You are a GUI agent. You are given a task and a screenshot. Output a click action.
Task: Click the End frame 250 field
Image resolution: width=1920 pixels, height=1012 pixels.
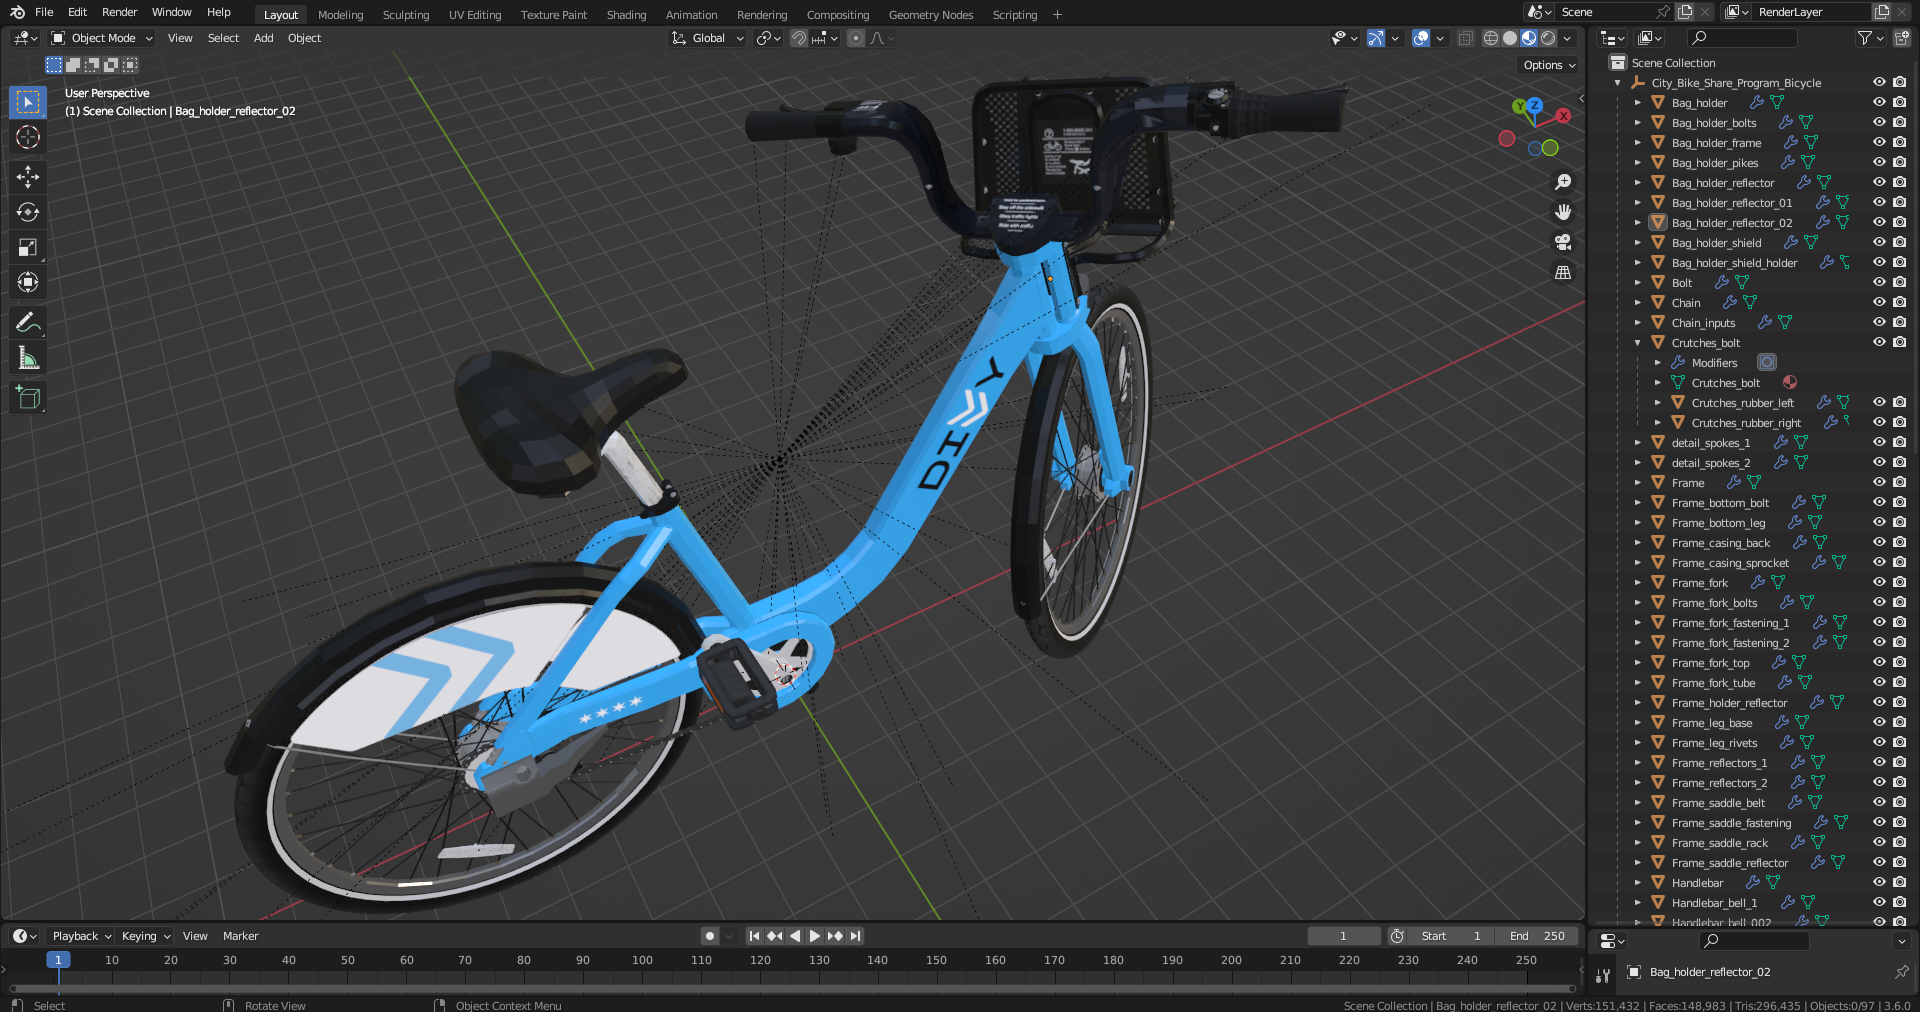pos(1536,936)
